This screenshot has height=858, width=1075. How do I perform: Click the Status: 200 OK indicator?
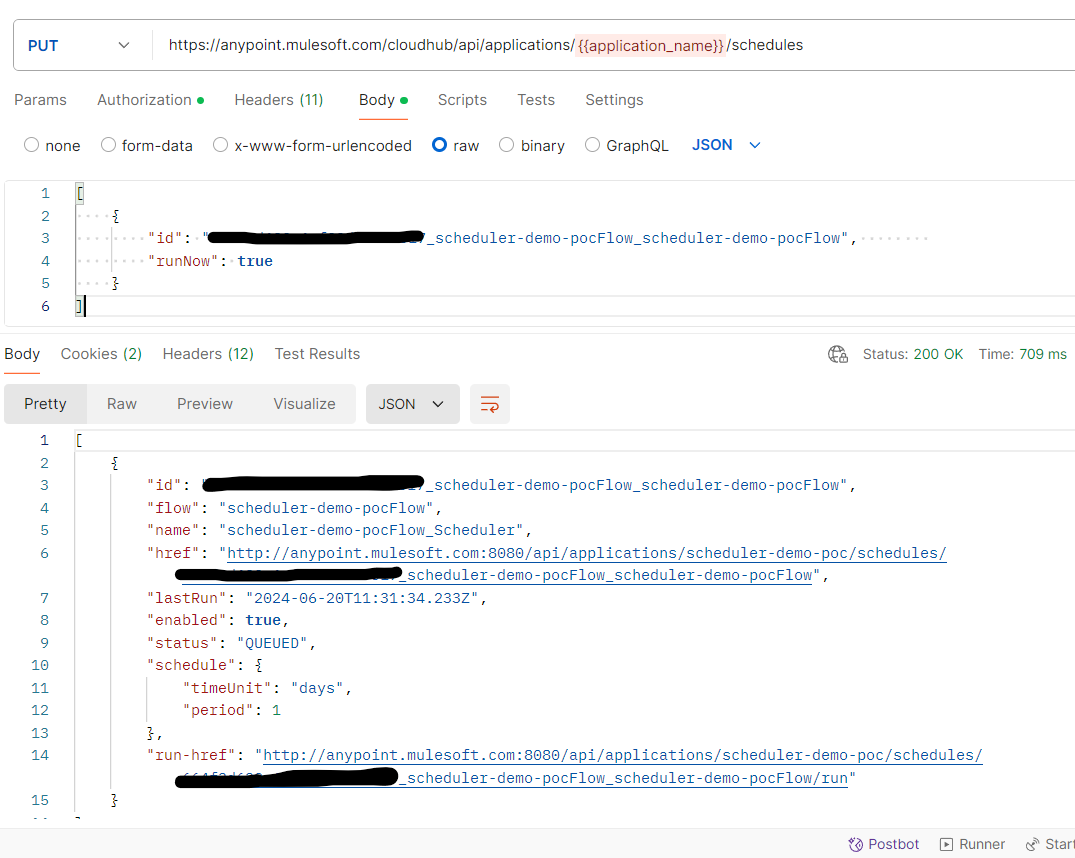[x=913, y=354]
